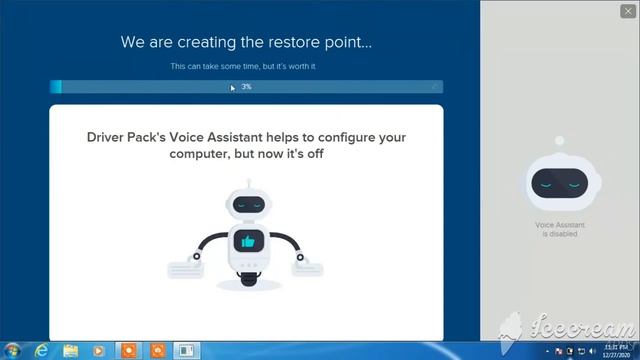Click the network icon in system tray
This screenshot has height=360, width=640.
581,351
